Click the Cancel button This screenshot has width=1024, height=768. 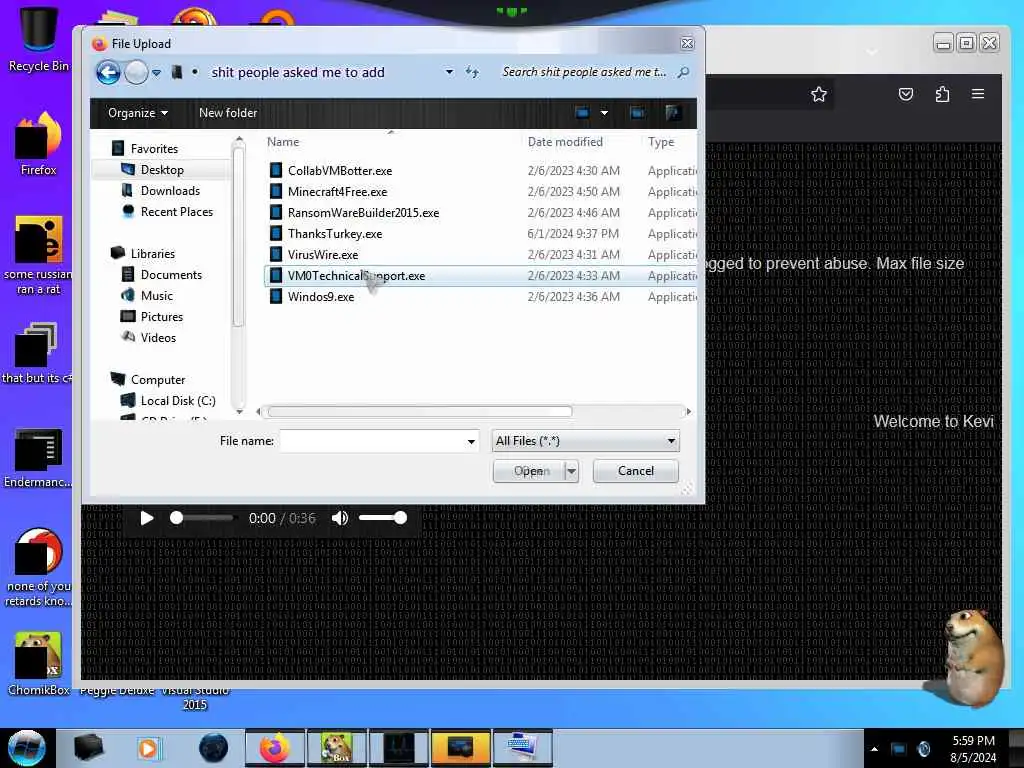635,471
